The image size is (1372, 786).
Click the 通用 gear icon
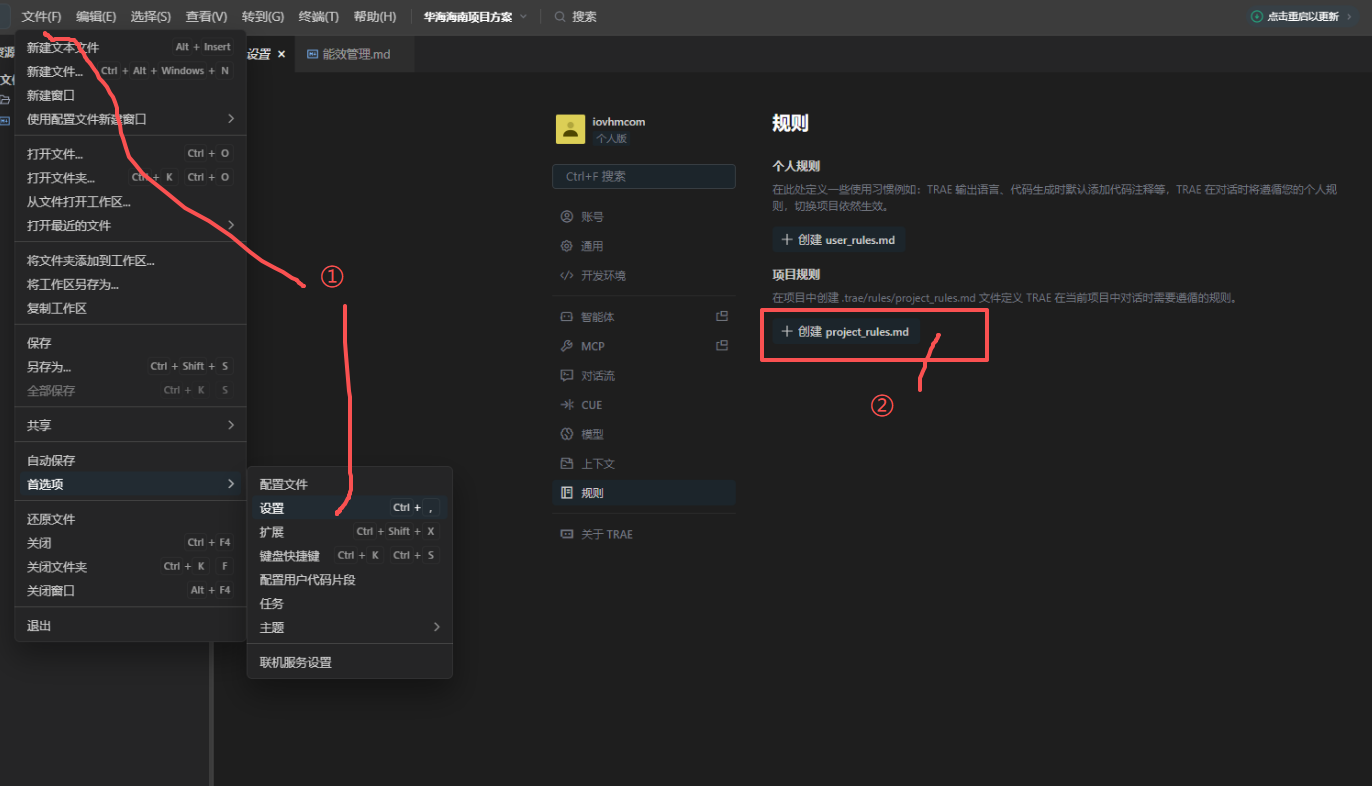567,246
